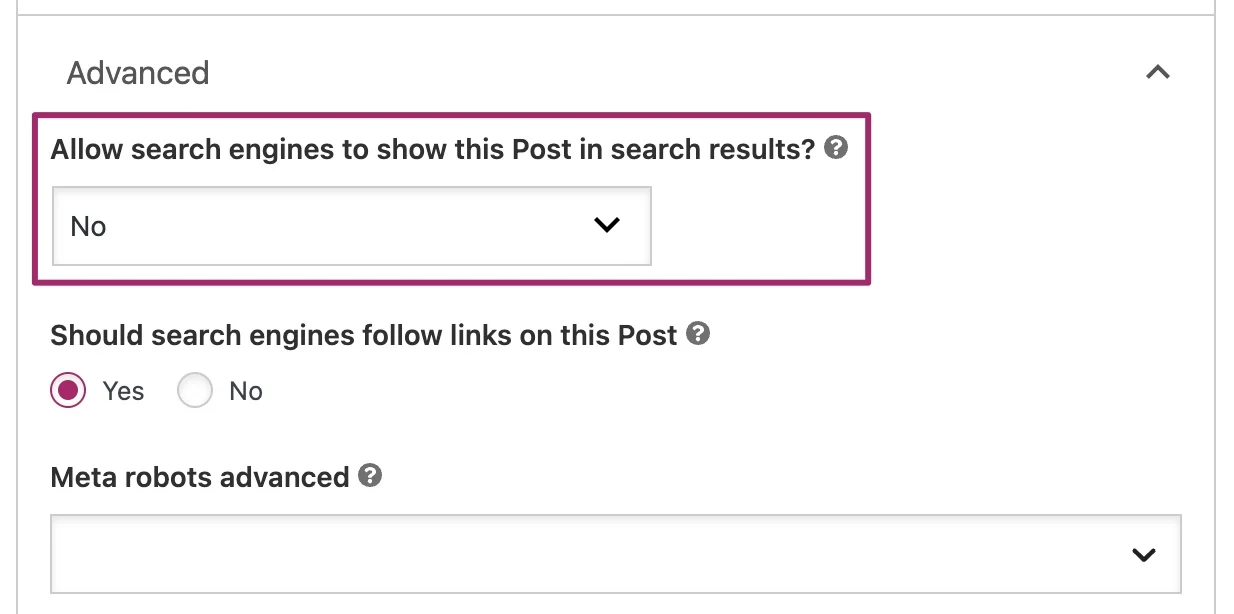1234x614 pixels.
Task: Toggle the follow links answer away from Yes
Action: [195, 390]
